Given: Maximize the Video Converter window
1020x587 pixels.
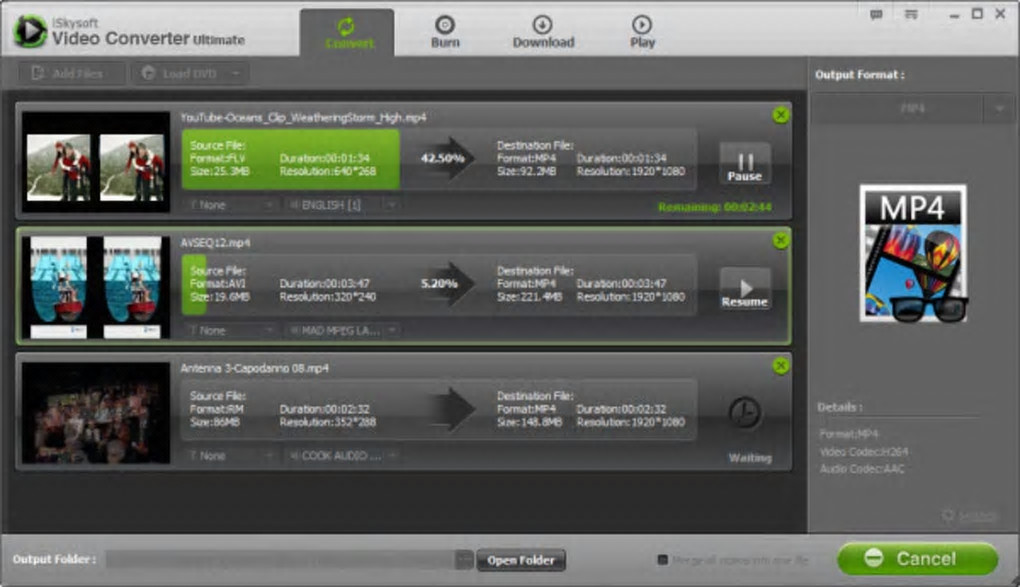Looking at the screenshot, I should 976,14.
